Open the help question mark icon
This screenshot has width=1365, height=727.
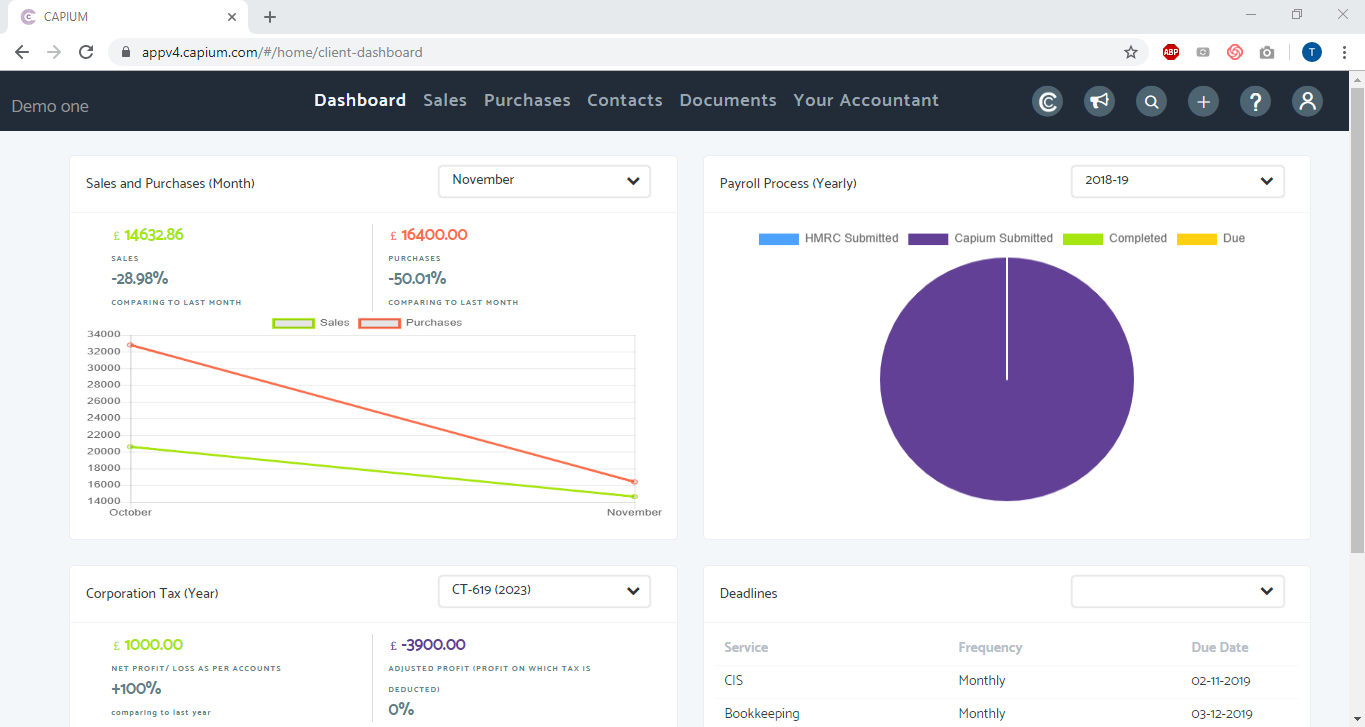pyautogui.click(x=1255, y=101)
